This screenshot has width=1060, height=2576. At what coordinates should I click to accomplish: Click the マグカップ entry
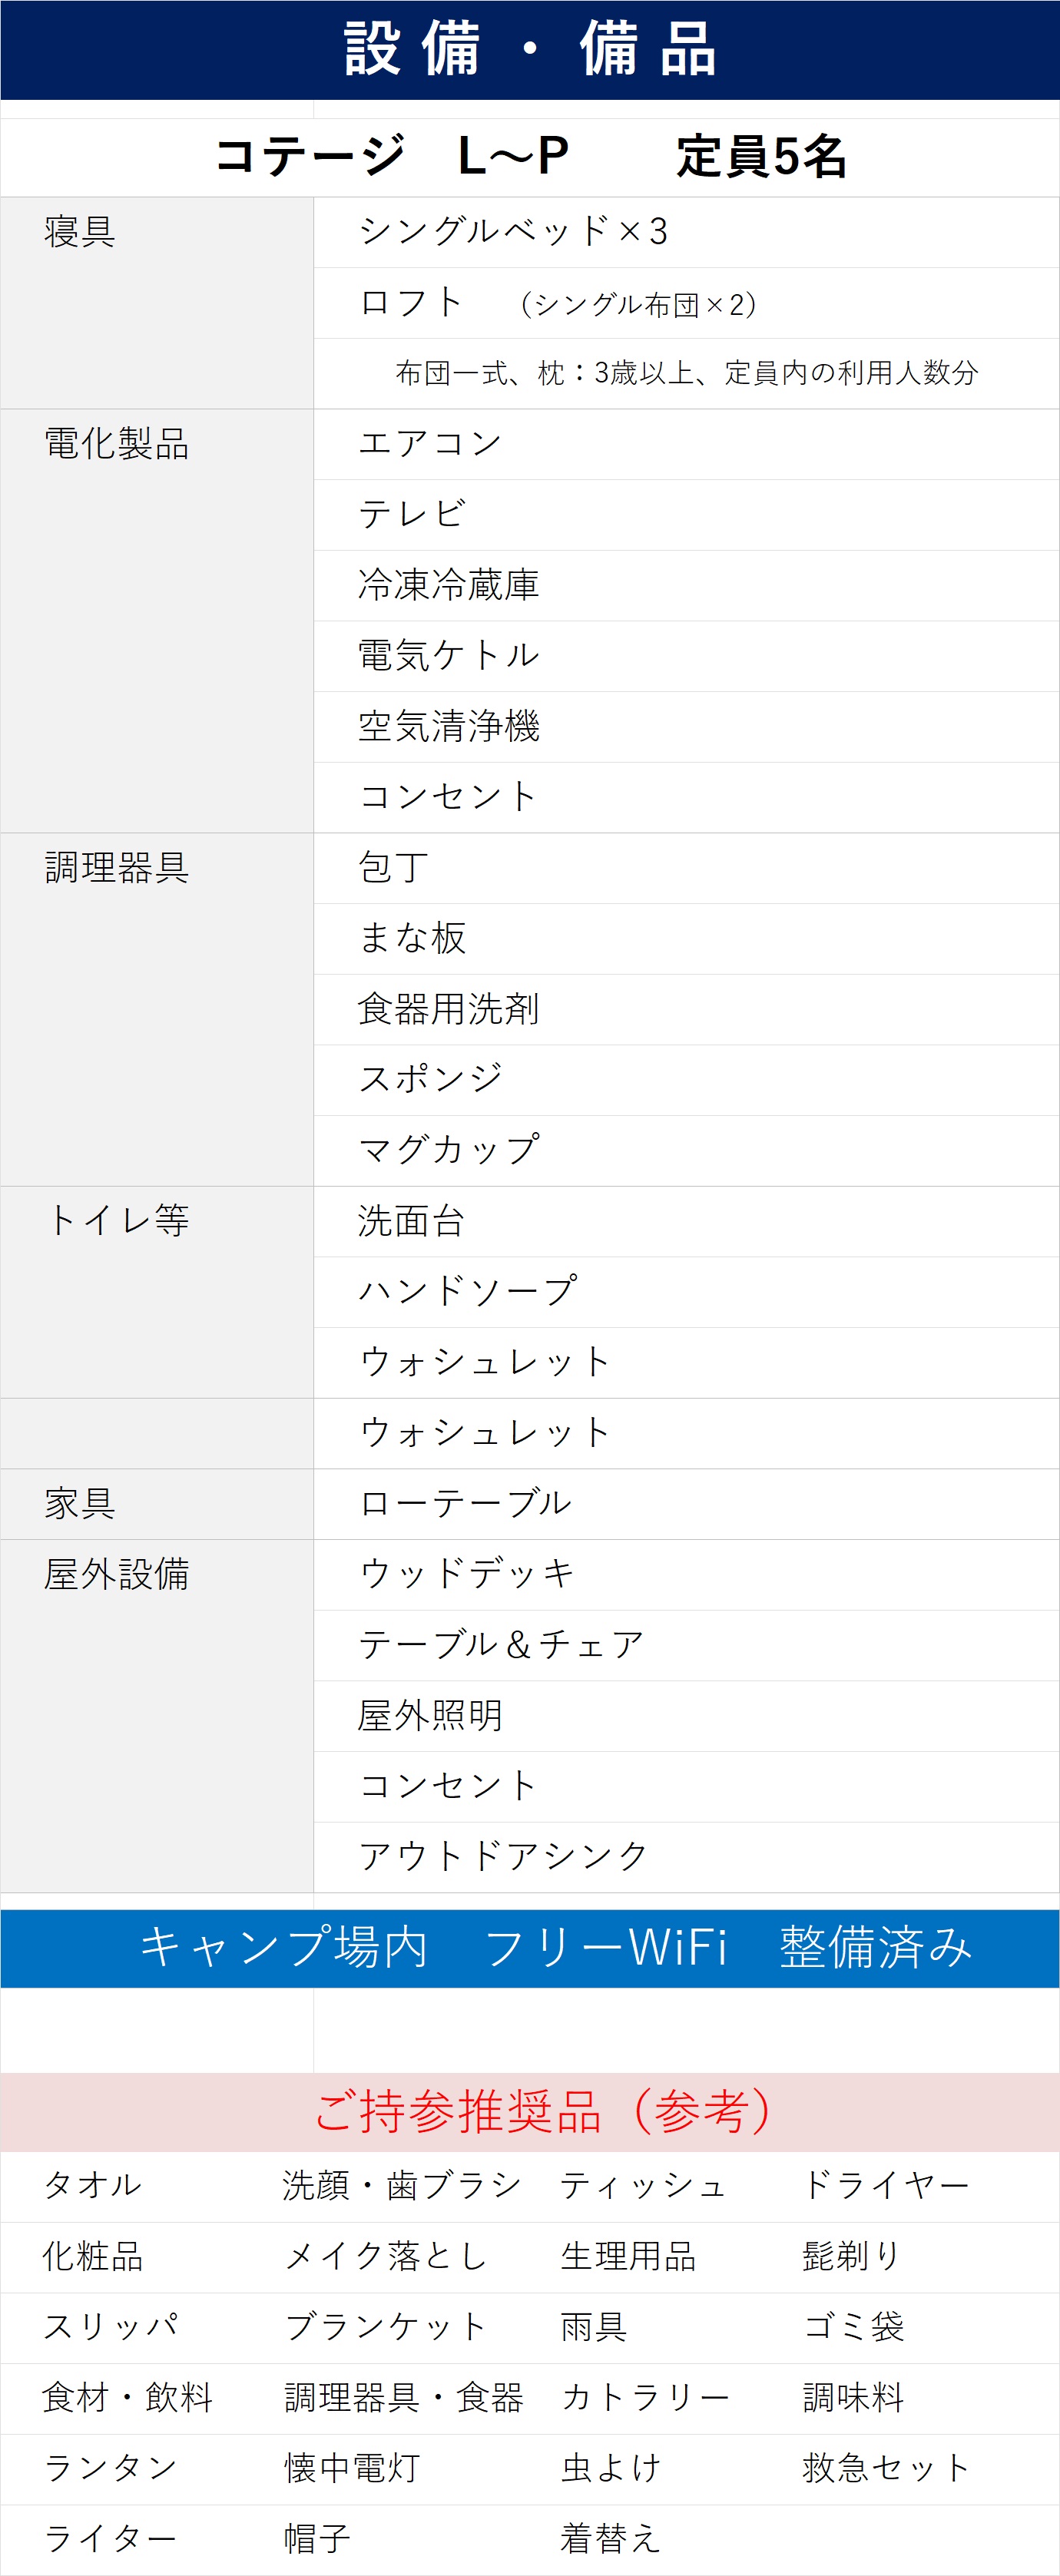point(448,1150)
